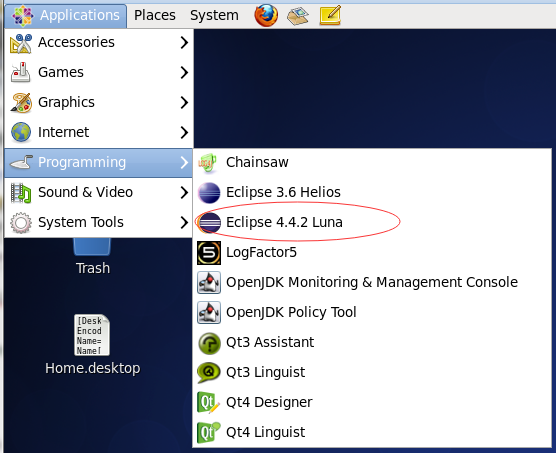Click the OpenJDK Monitoring Console Duke icon
The width and height of the screenshot is (556, 453).
209,283
